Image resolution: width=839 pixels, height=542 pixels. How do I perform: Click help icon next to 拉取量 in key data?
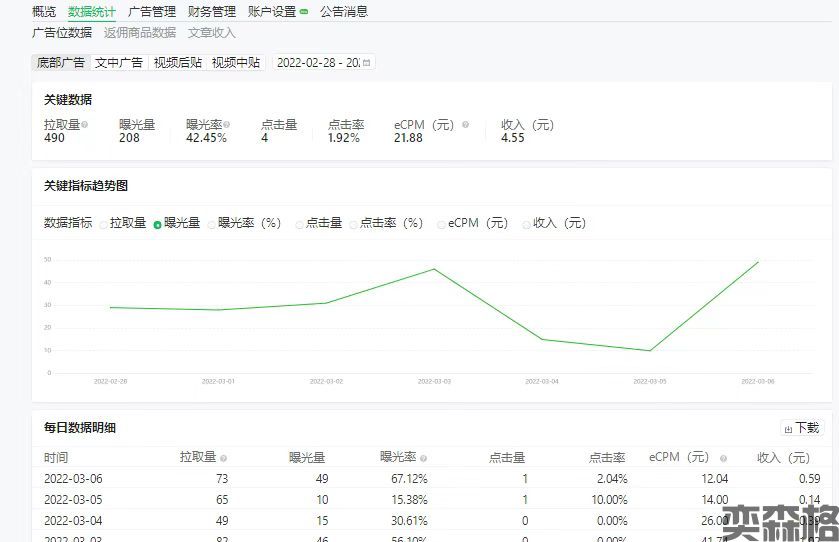coord(85,126)
